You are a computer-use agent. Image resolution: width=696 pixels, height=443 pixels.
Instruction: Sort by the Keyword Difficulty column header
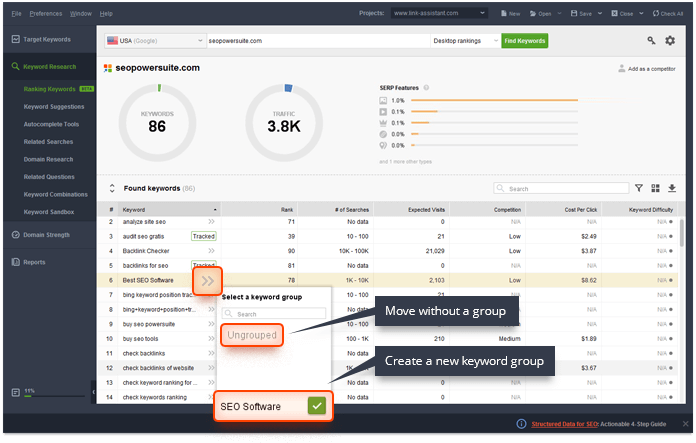click(x=638, y=210)
